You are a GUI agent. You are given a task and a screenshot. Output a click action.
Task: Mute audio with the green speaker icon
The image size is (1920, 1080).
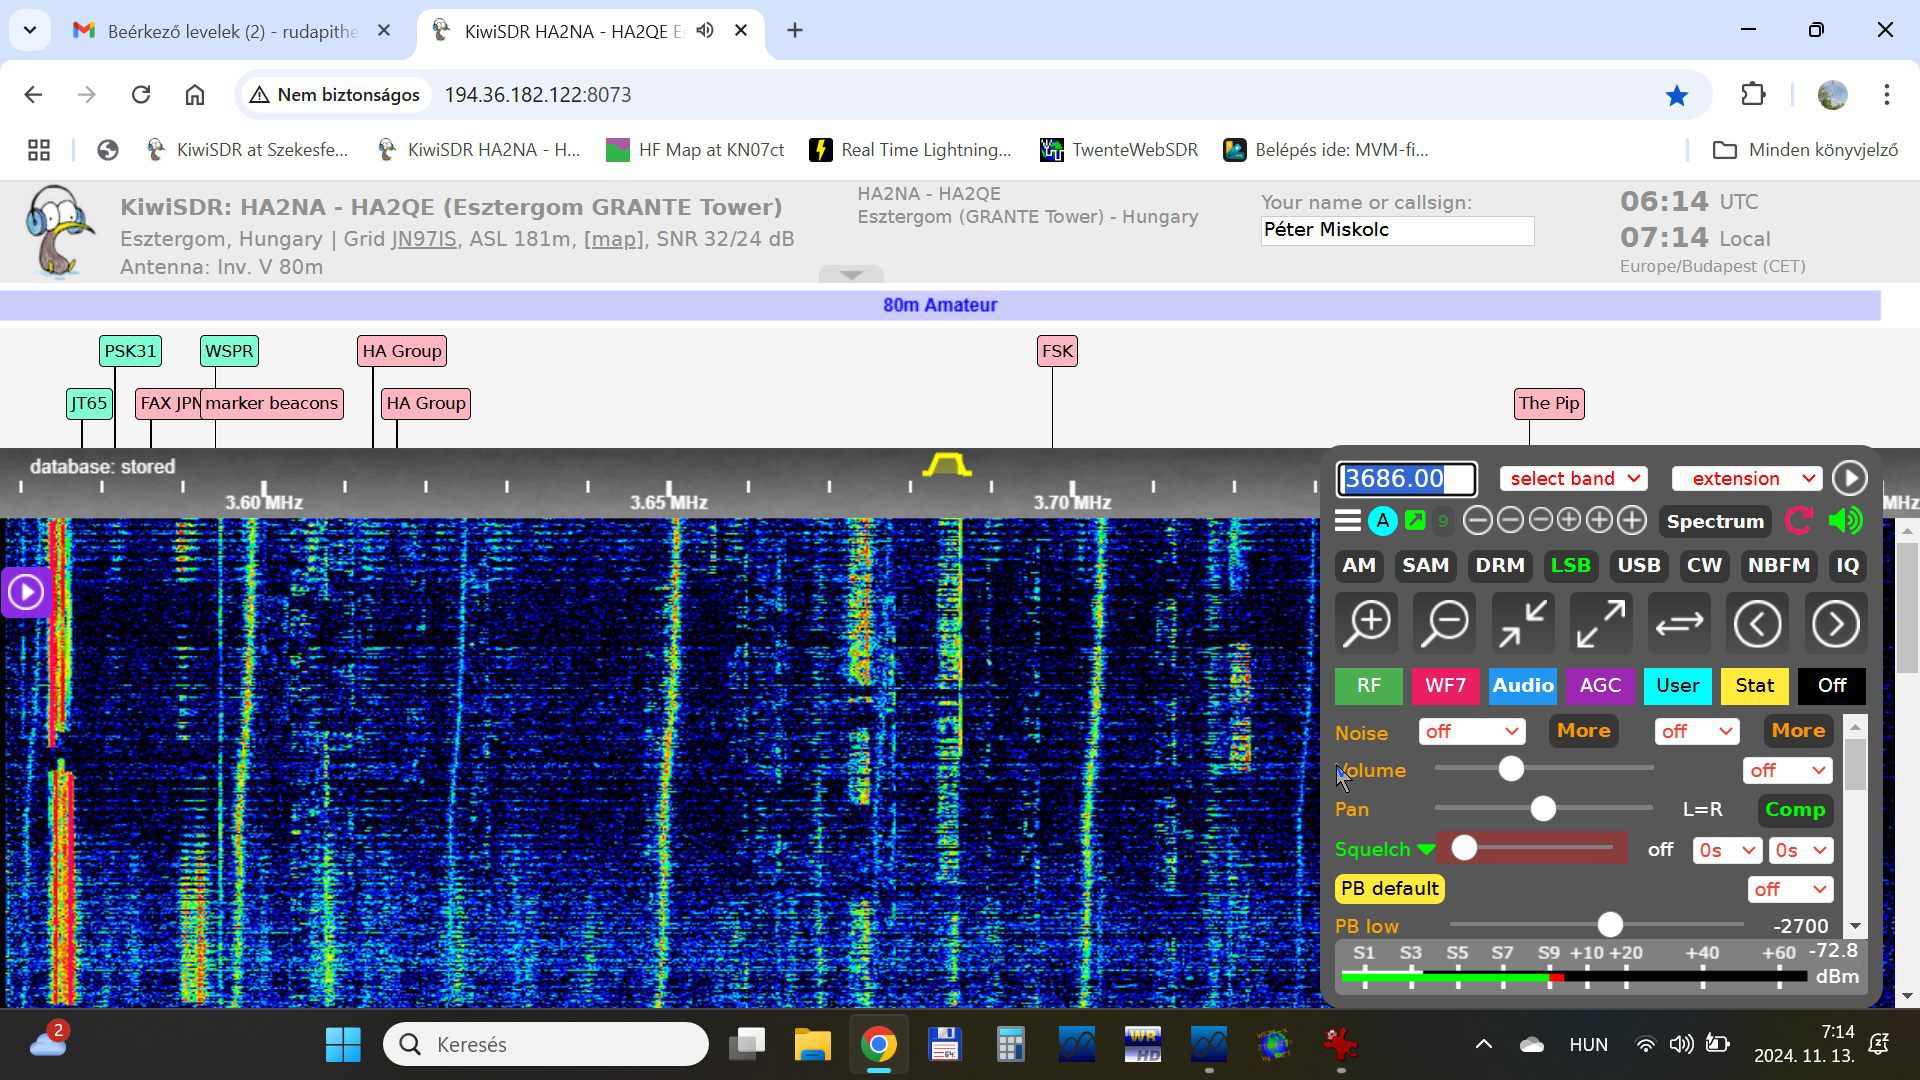[1845, 521]
